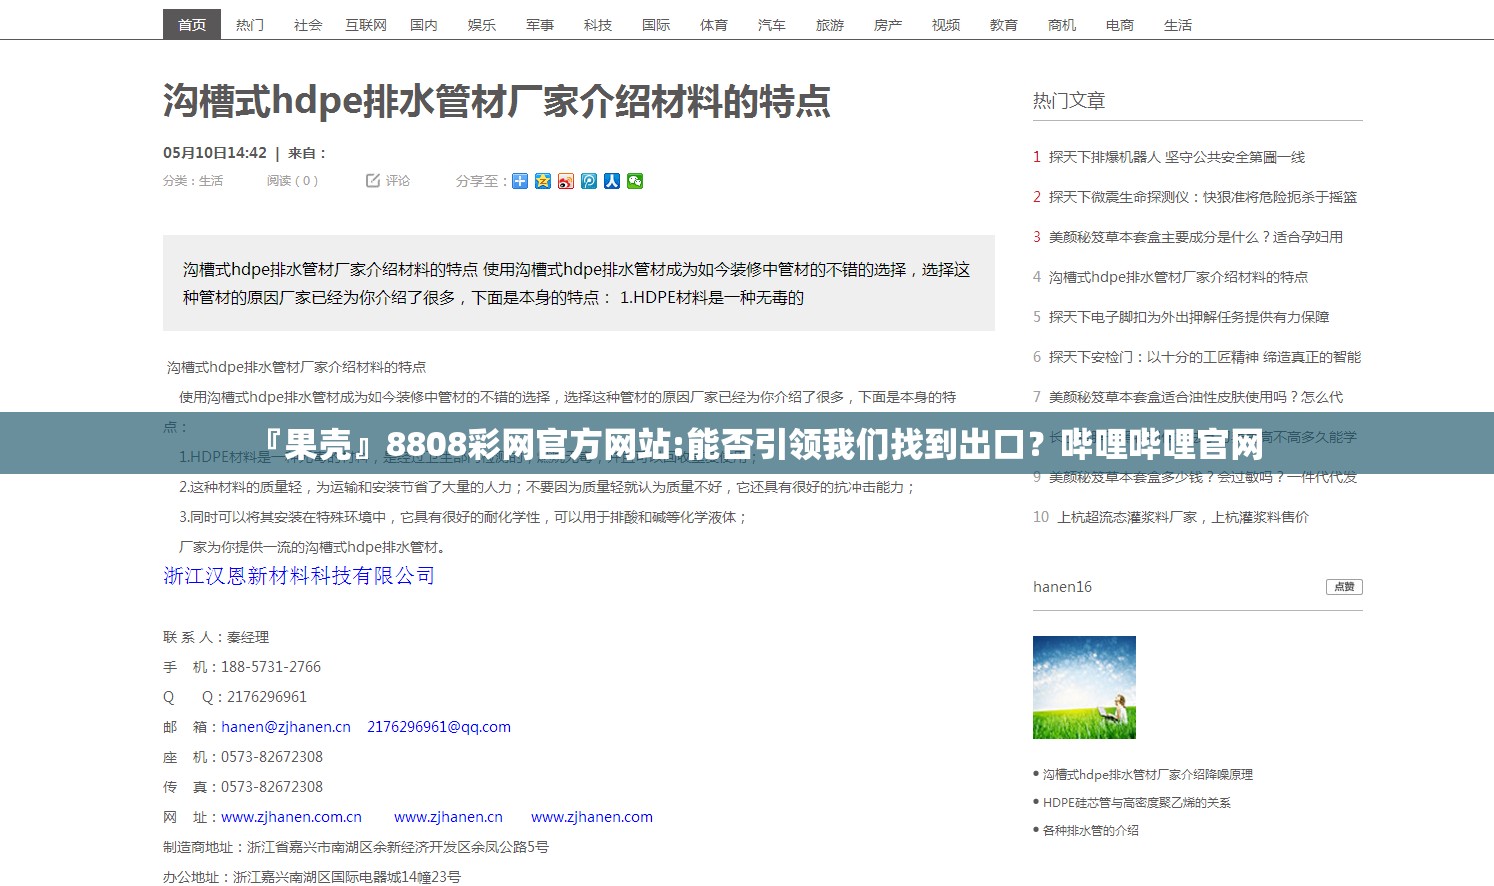Open the 国际 menu item
The image size is (1494, 886).
tap(656, 24)
